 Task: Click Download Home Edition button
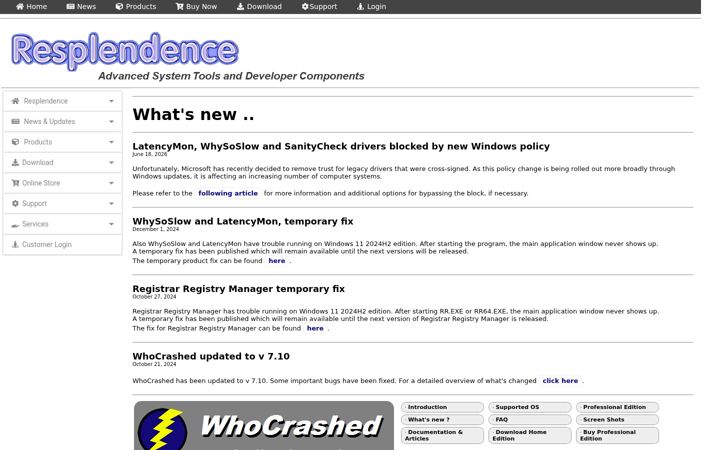coord(530,435)
